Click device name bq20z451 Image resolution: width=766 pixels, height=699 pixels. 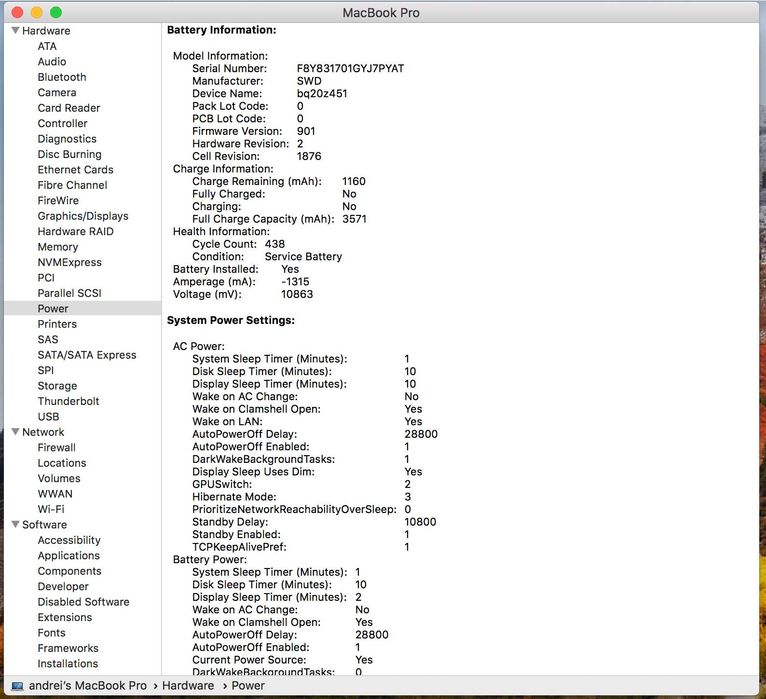point(322,93)
